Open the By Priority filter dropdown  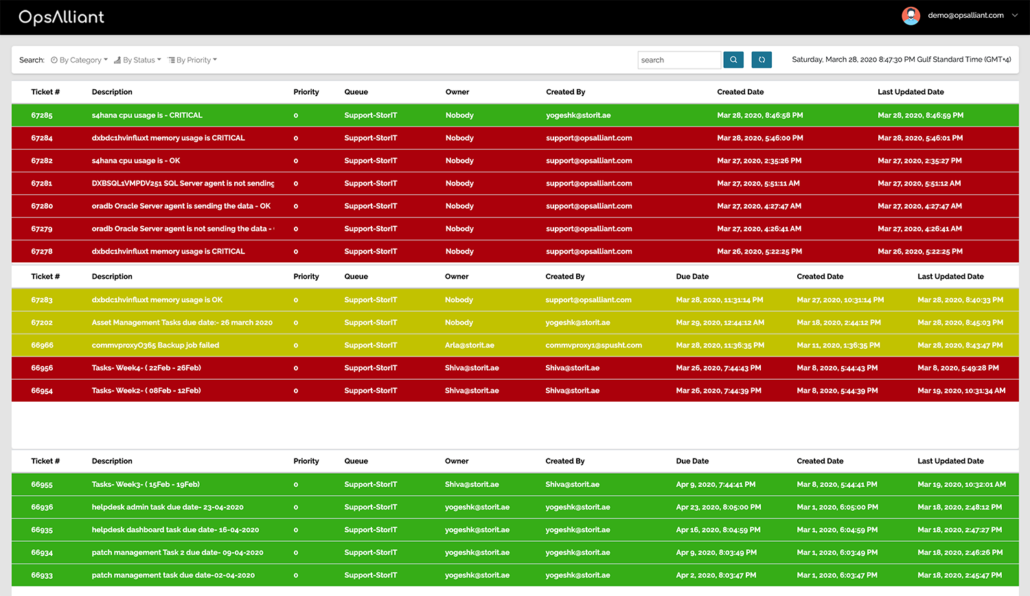click(192, 60)
